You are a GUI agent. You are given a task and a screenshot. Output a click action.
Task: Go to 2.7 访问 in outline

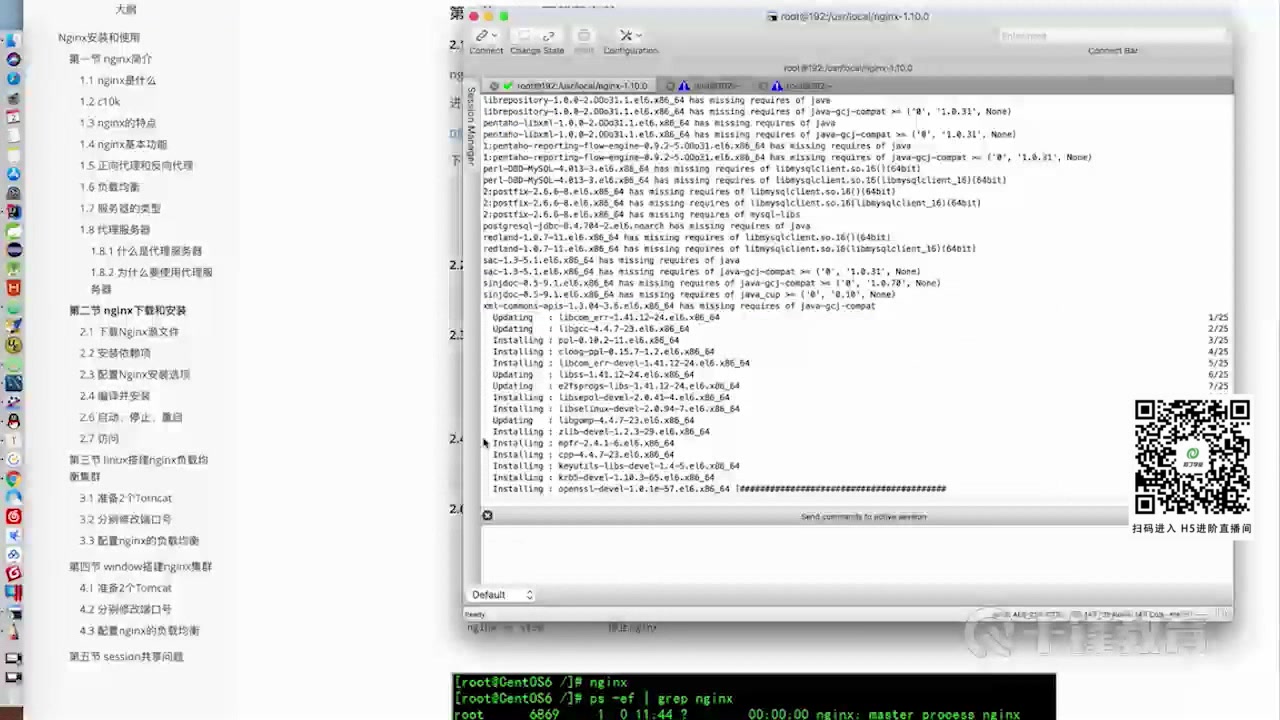99,439
